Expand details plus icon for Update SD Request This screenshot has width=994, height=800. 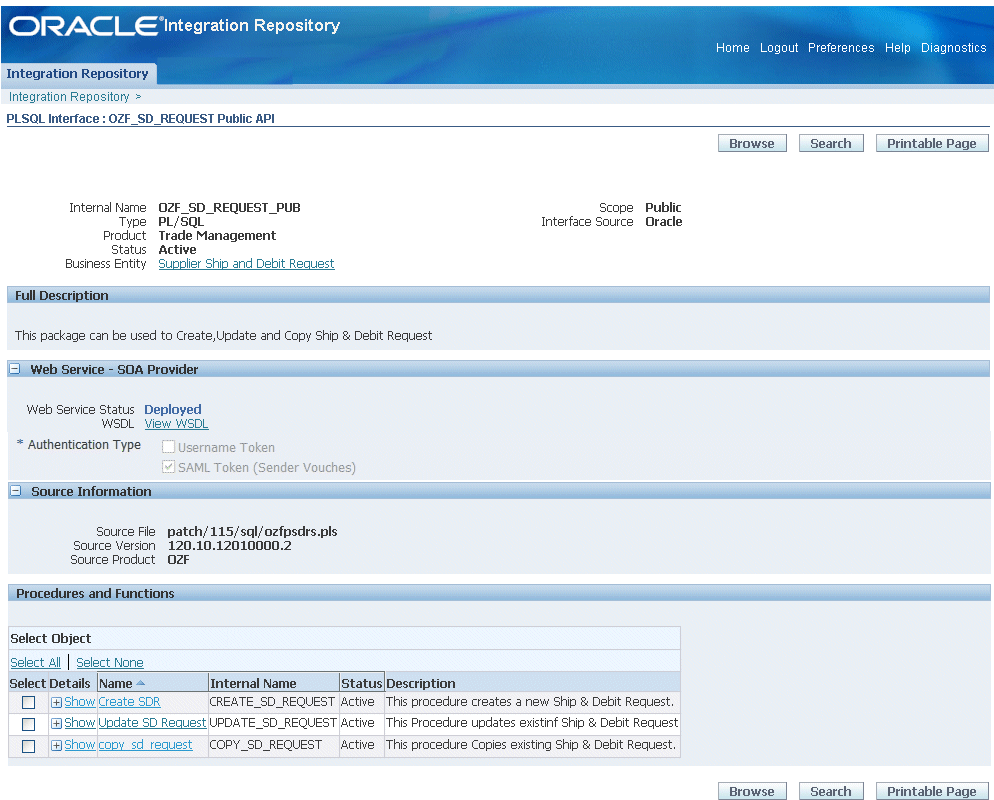click(56, 723)
